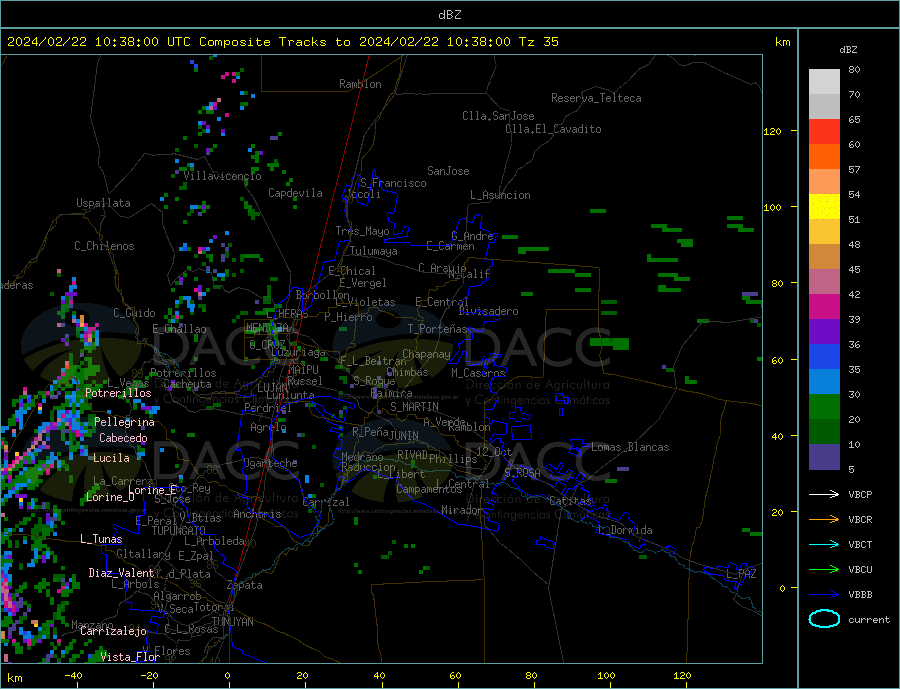900x689 pixels.
Task: Click the JUNIN city label
Action: tap(404, 436)
